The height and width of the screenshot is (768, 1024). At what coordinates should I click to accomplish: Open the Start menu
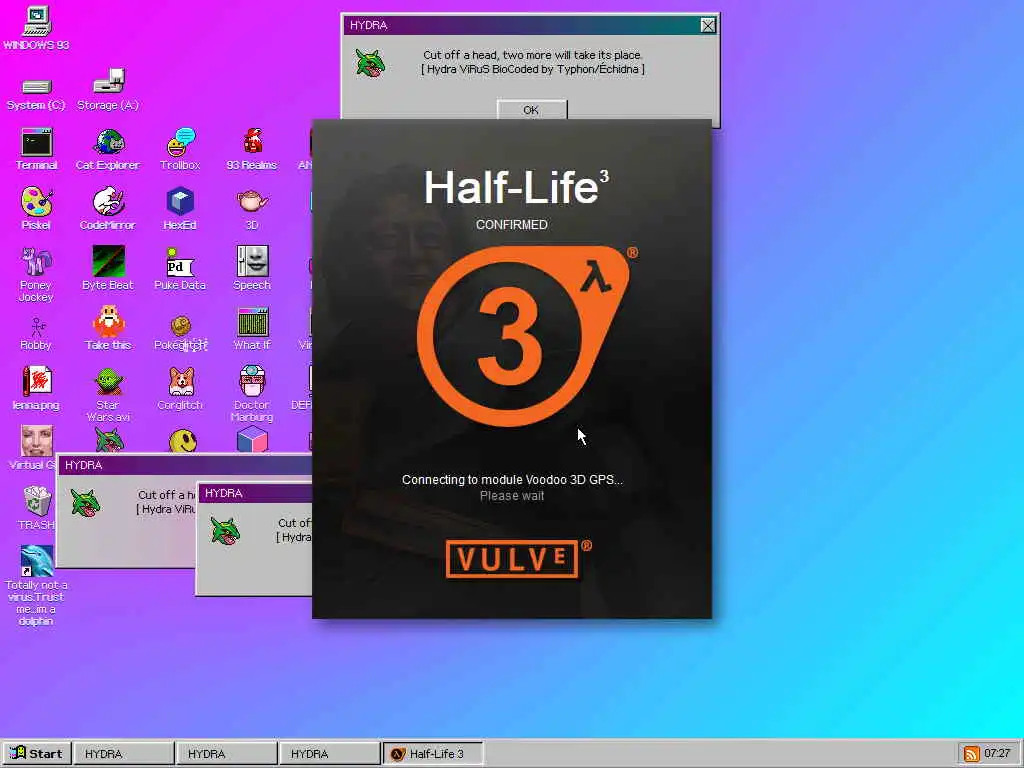(37, 754)
